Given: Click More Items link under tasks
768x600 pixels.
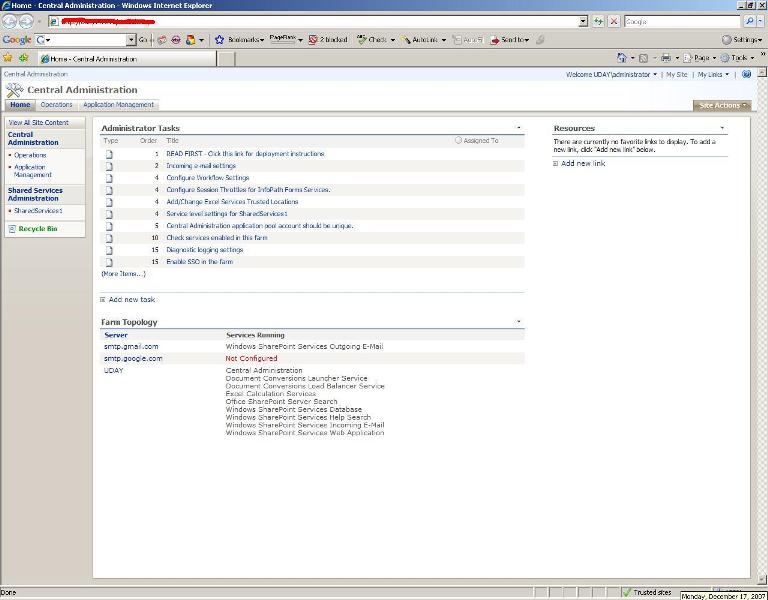Looking at the screenshot, I should [x=123, y=274].
